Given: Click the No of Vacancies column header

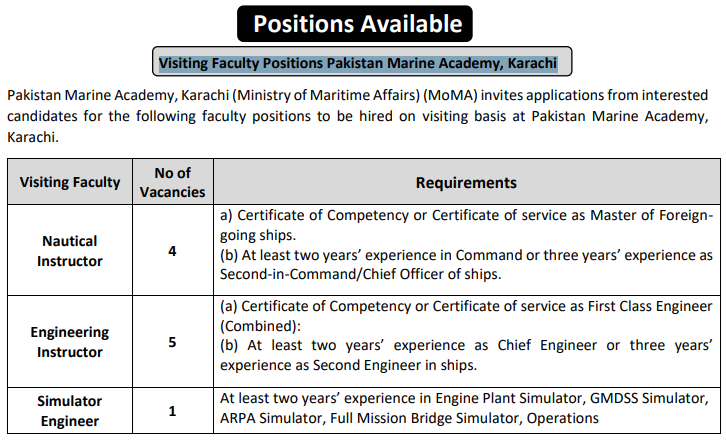Looking at the screenshot, I should tap(173, 182).
